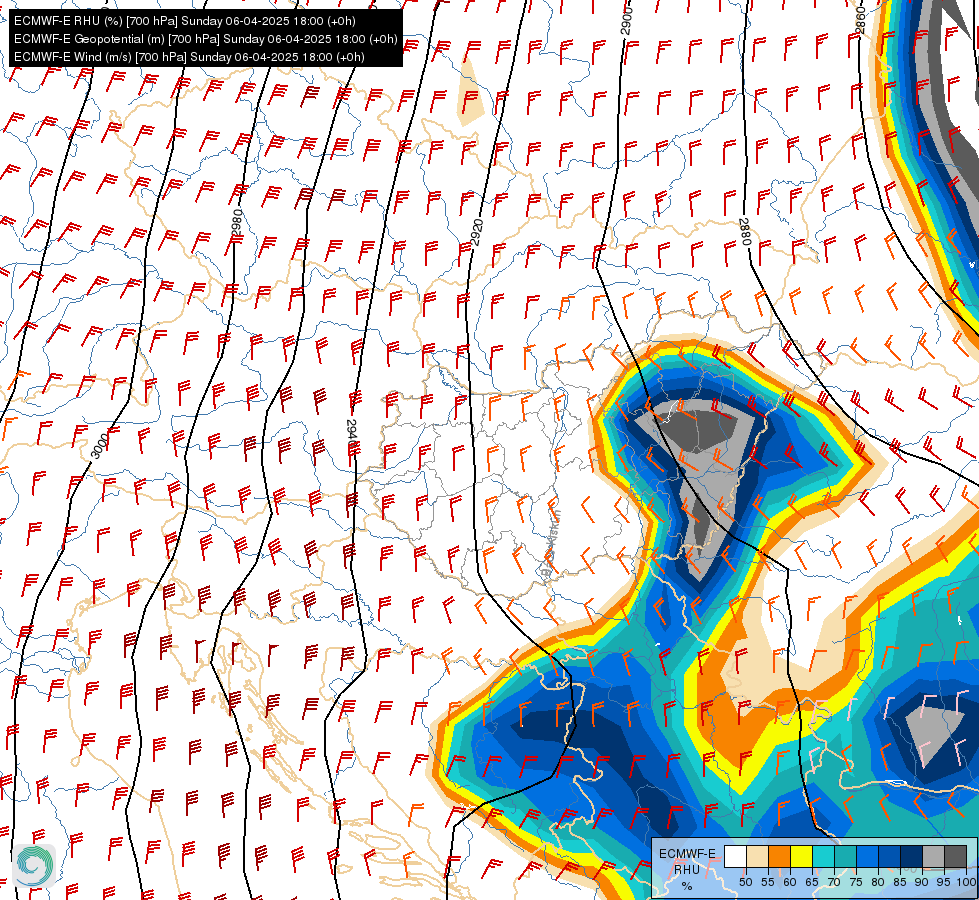
Task: Click the dark gray 95-100% legend swatch
Action: [x=955, y=856]
